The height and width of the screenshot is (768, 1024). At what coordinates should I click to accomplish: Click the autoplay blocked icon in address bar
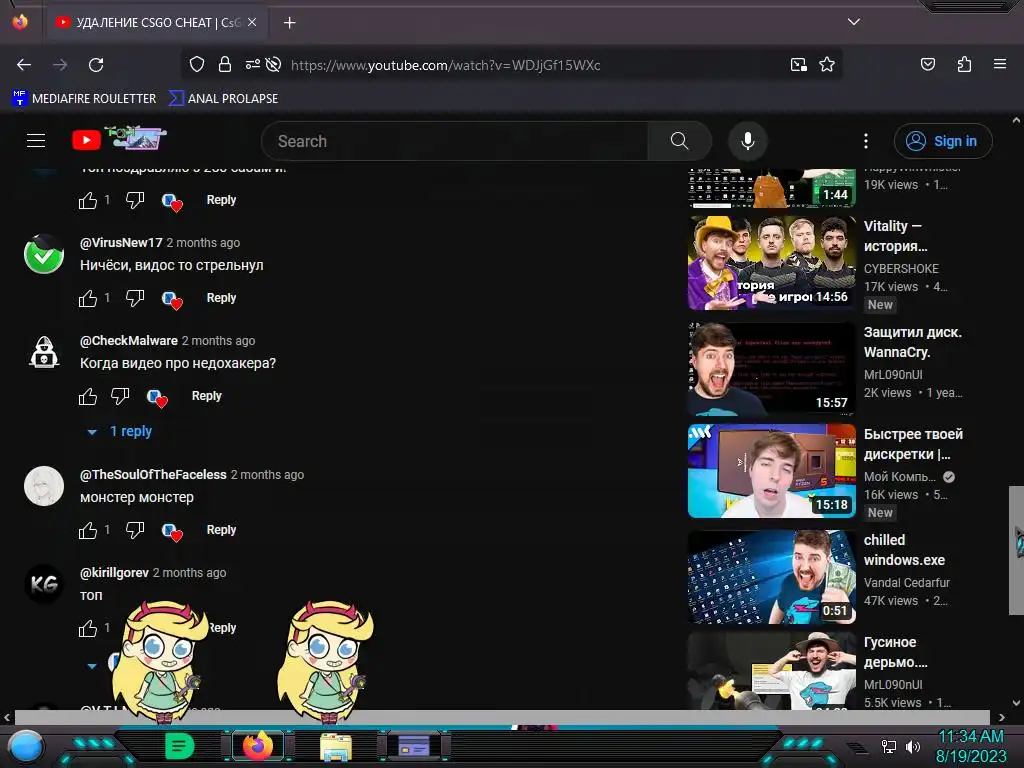tap(274, 64)
